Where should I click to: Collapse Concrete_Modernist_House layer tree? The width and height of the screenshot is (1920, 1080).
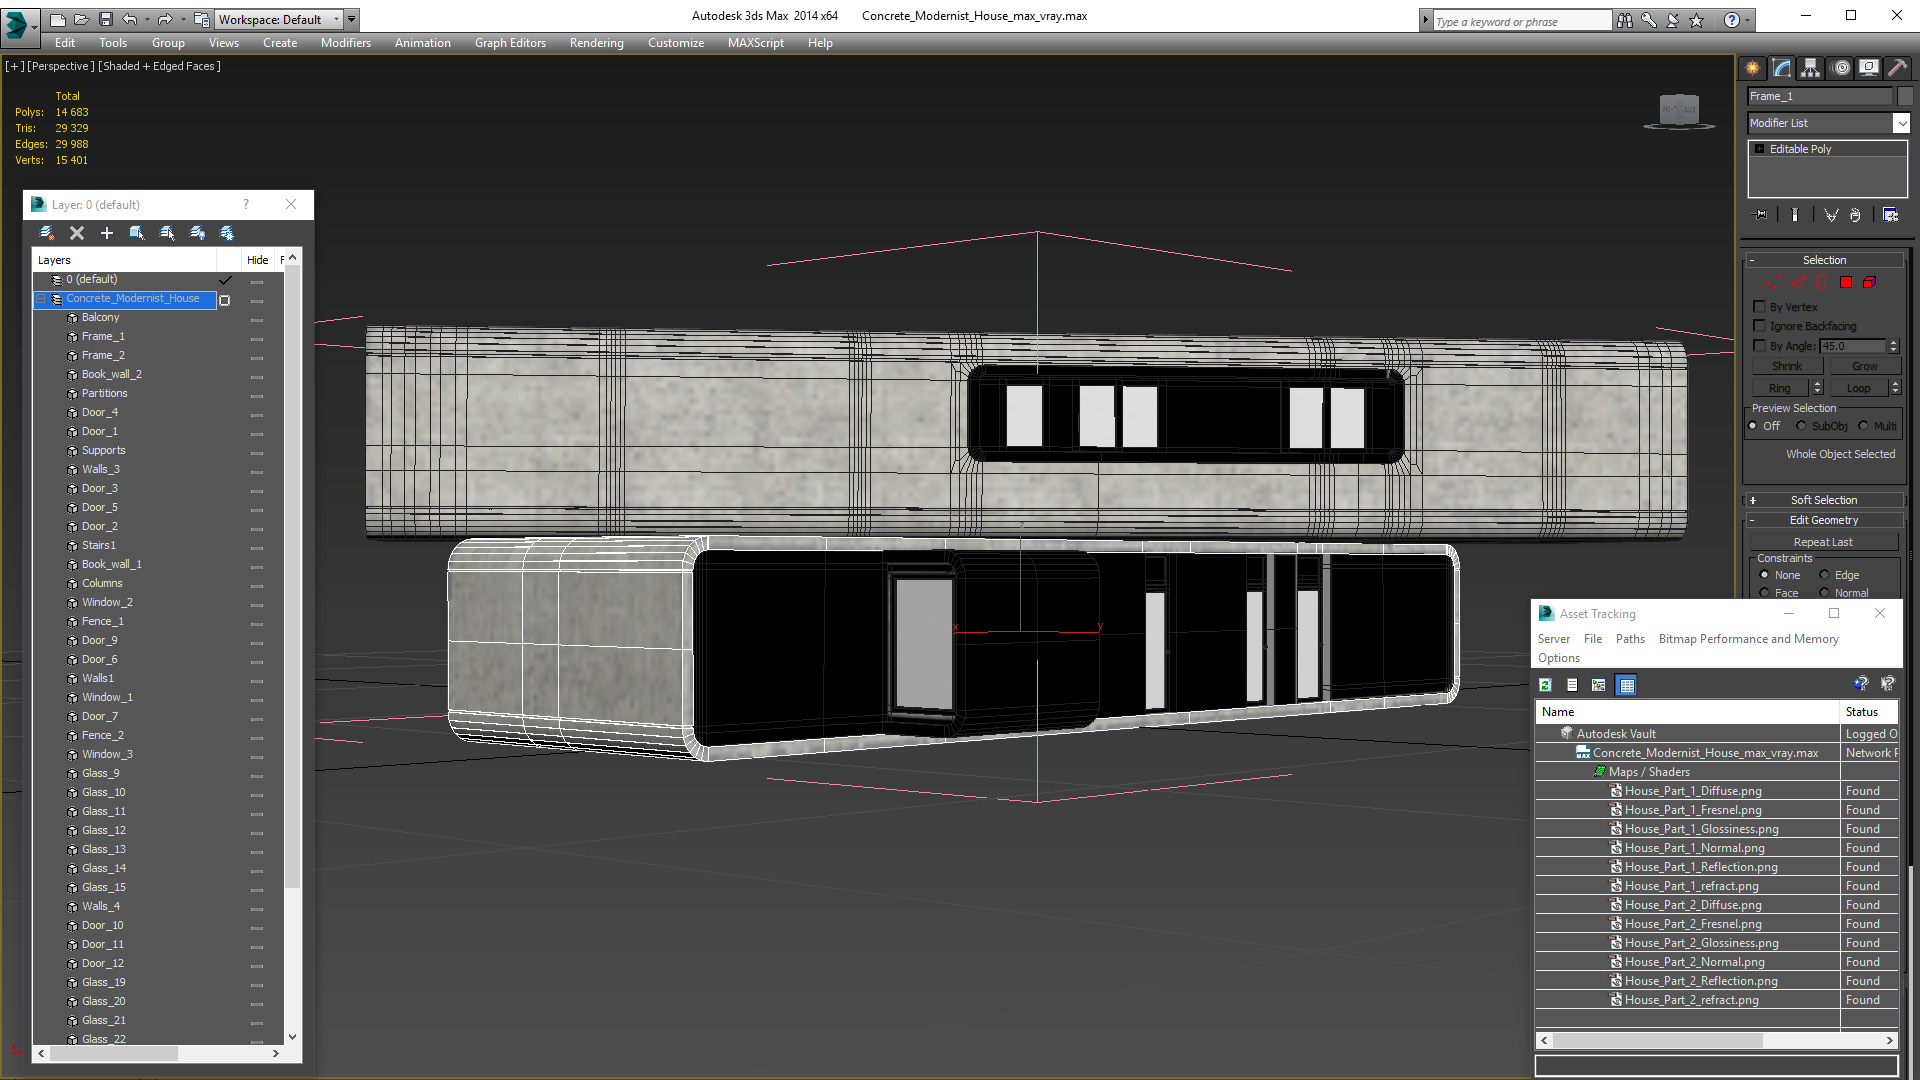[41, 299]
